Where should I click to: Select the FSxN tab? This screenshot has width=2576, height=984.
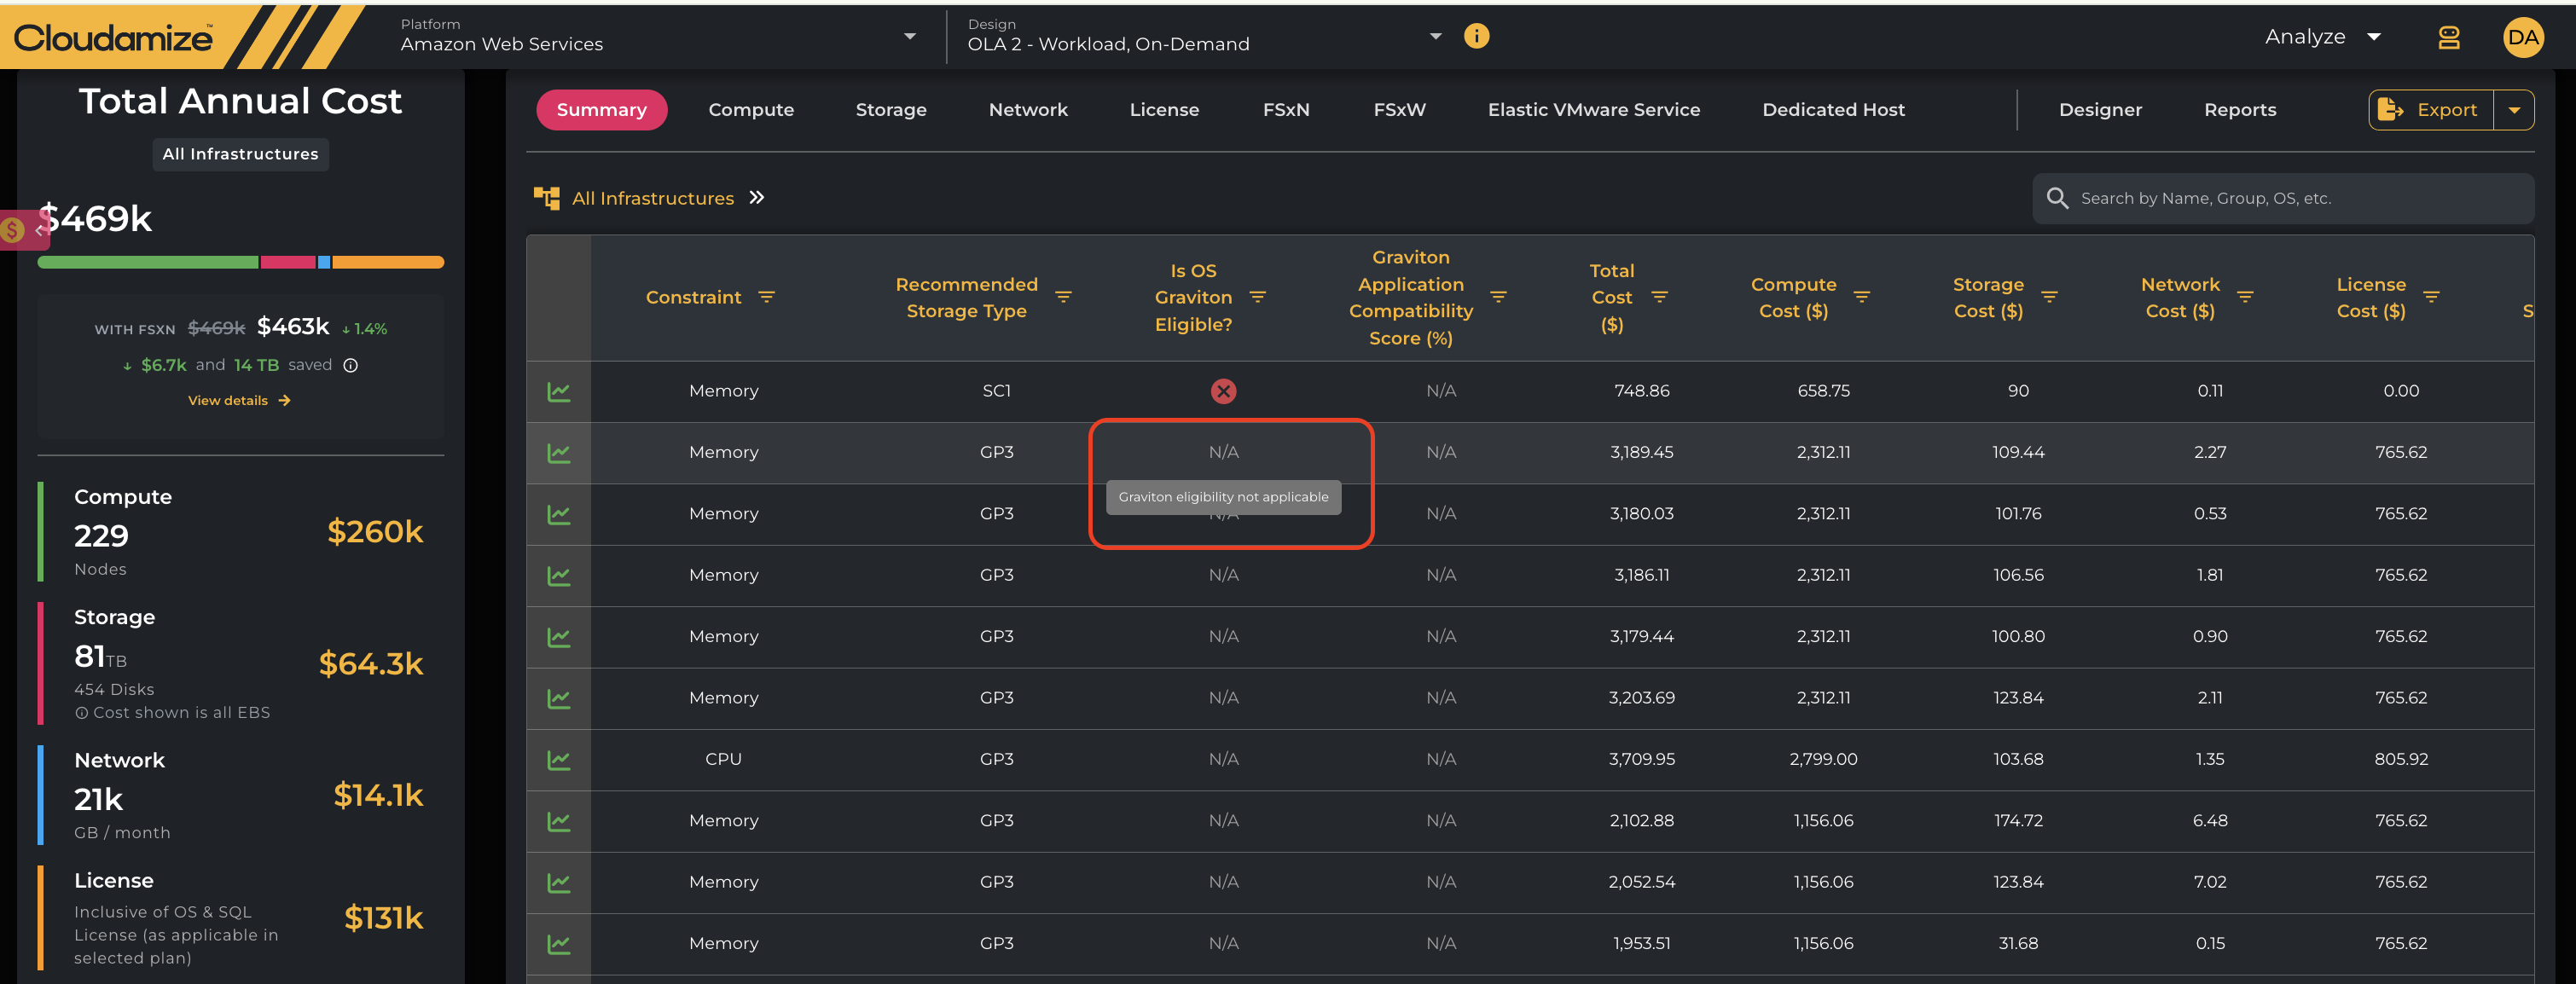coord(1286,110)
